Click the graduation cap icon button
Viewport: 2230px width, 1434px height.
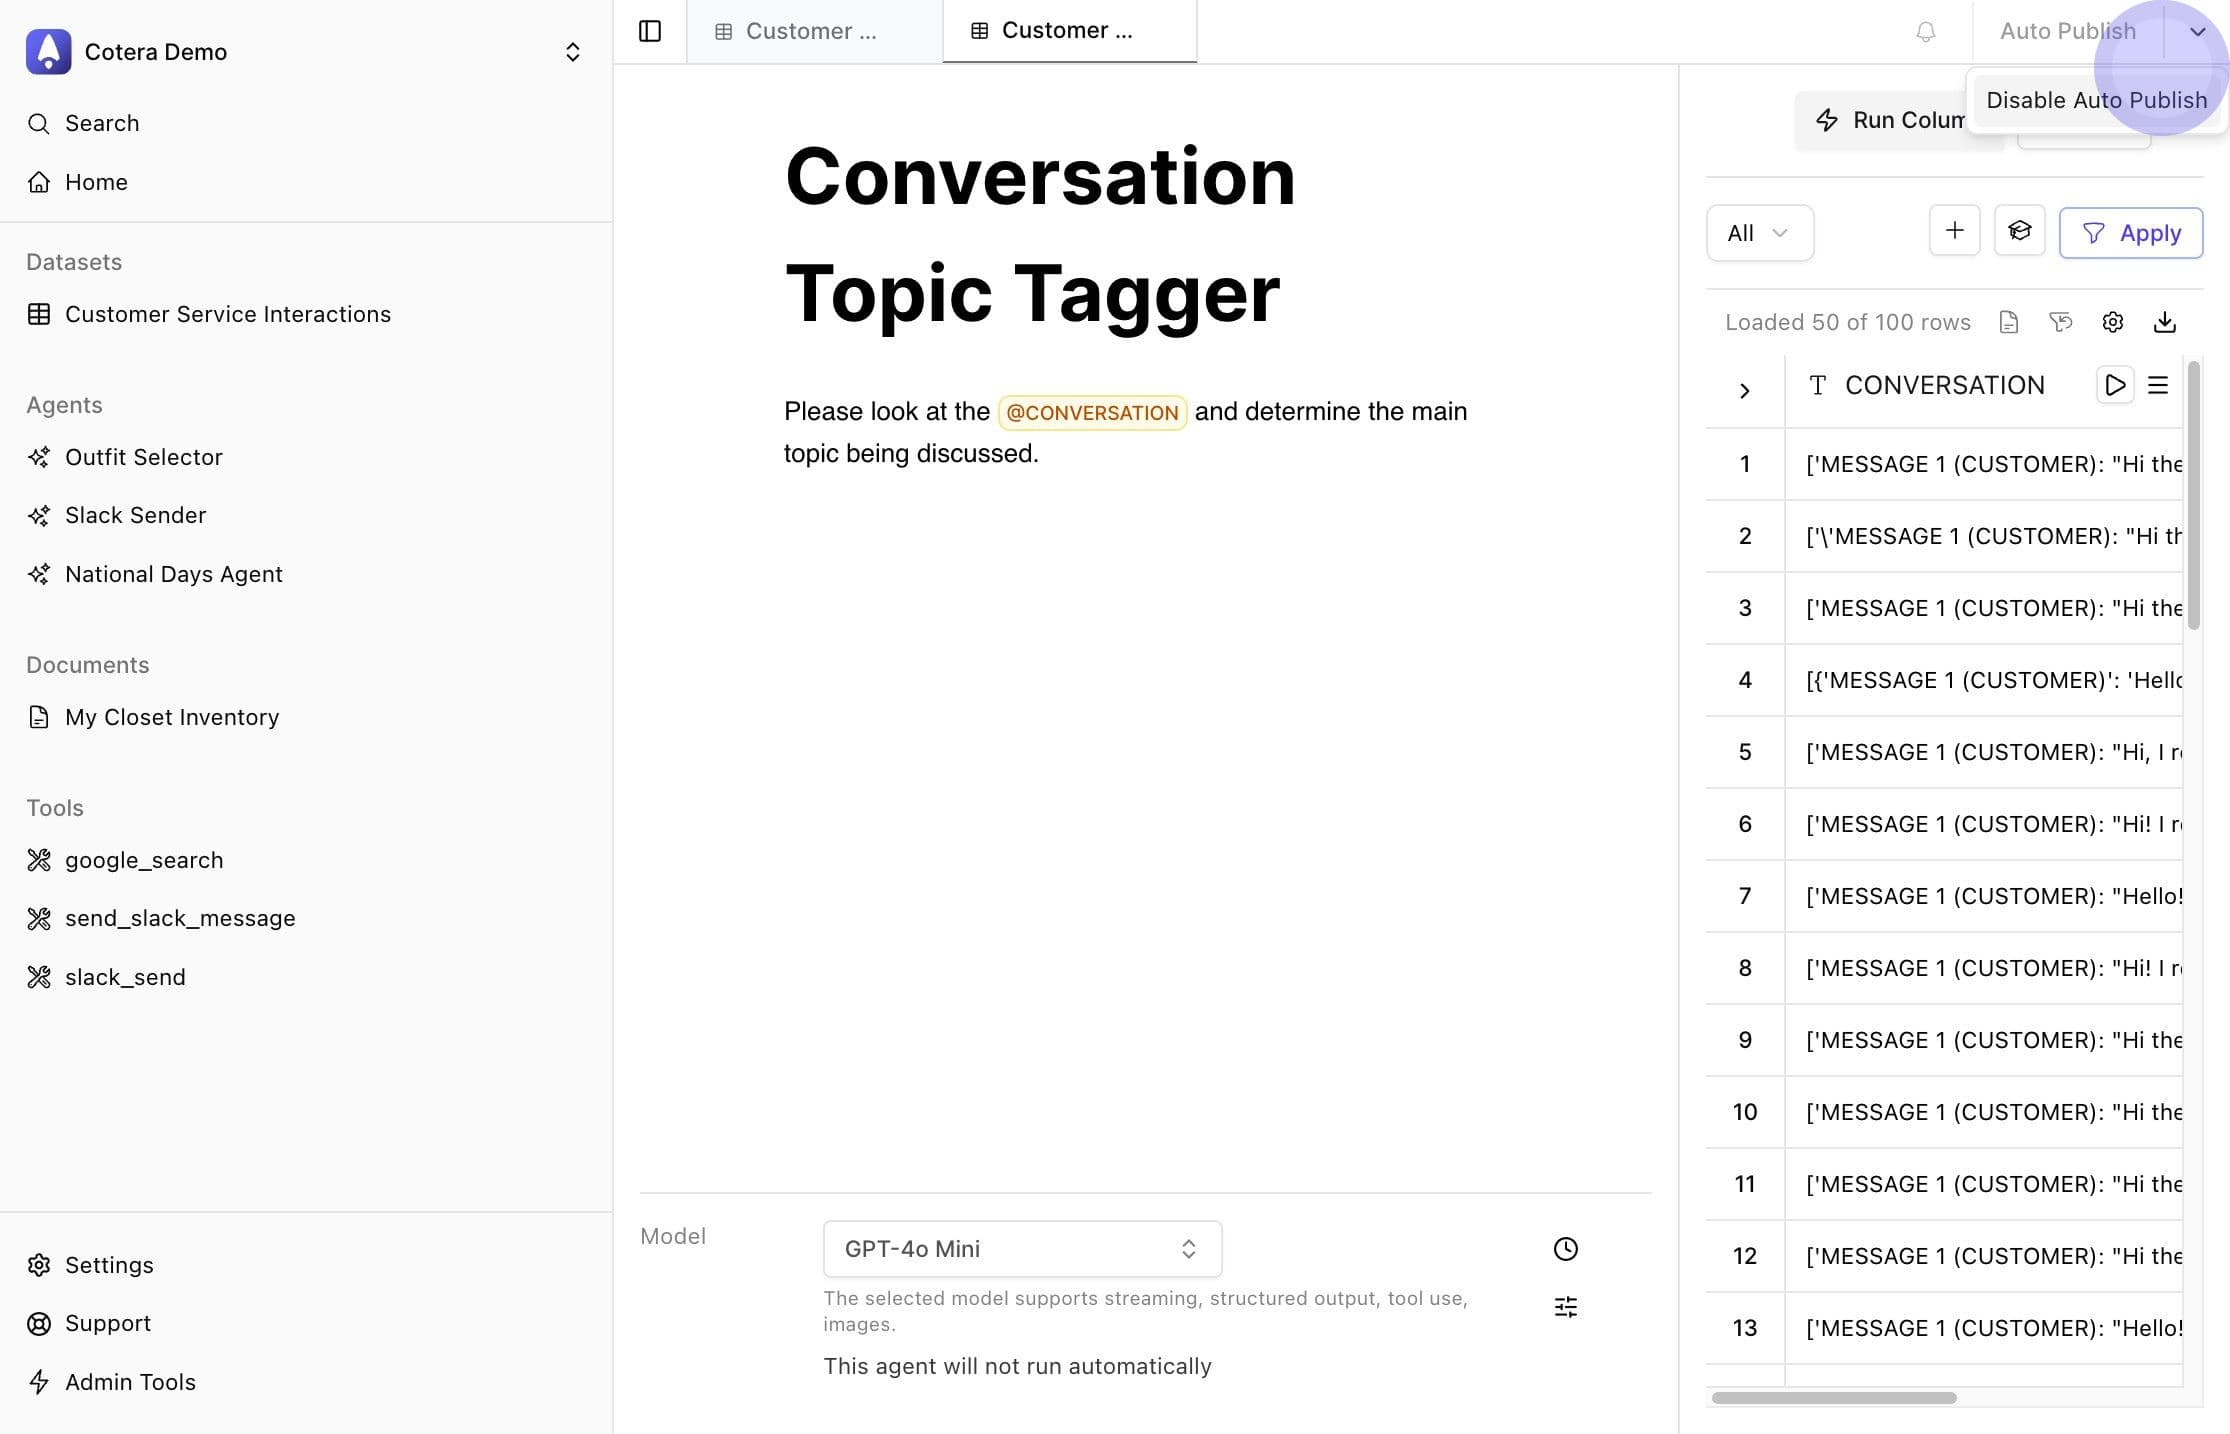(x=2019, y=232)
